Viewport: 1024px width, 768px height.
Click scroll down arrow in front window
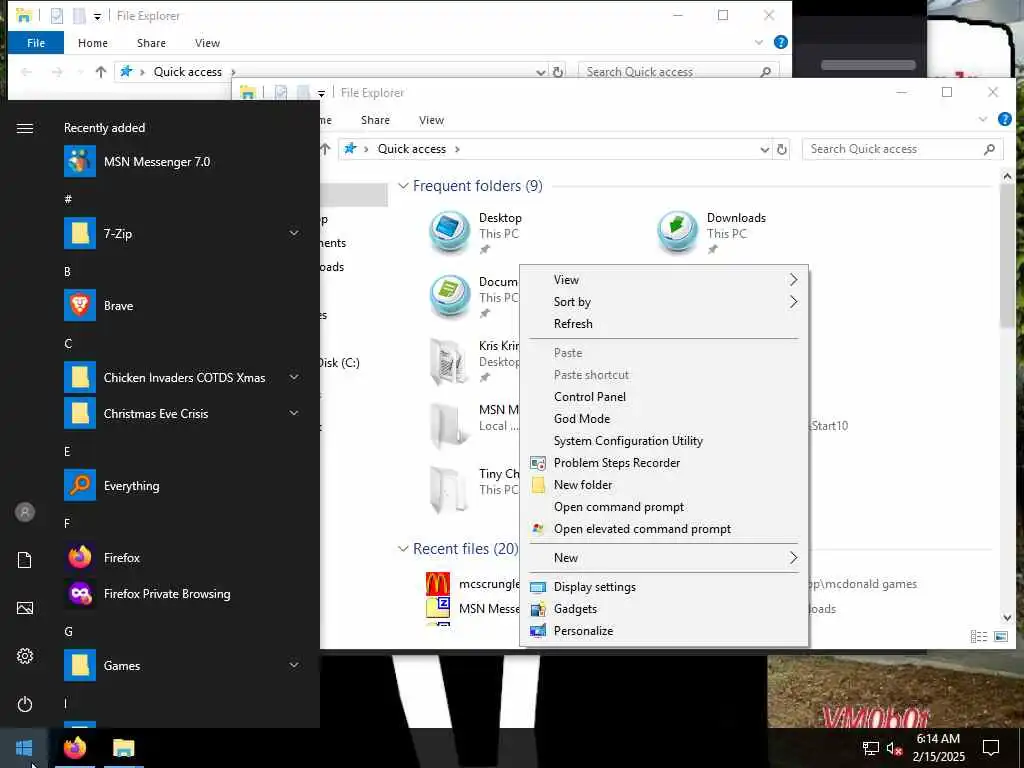[1007, 618]
